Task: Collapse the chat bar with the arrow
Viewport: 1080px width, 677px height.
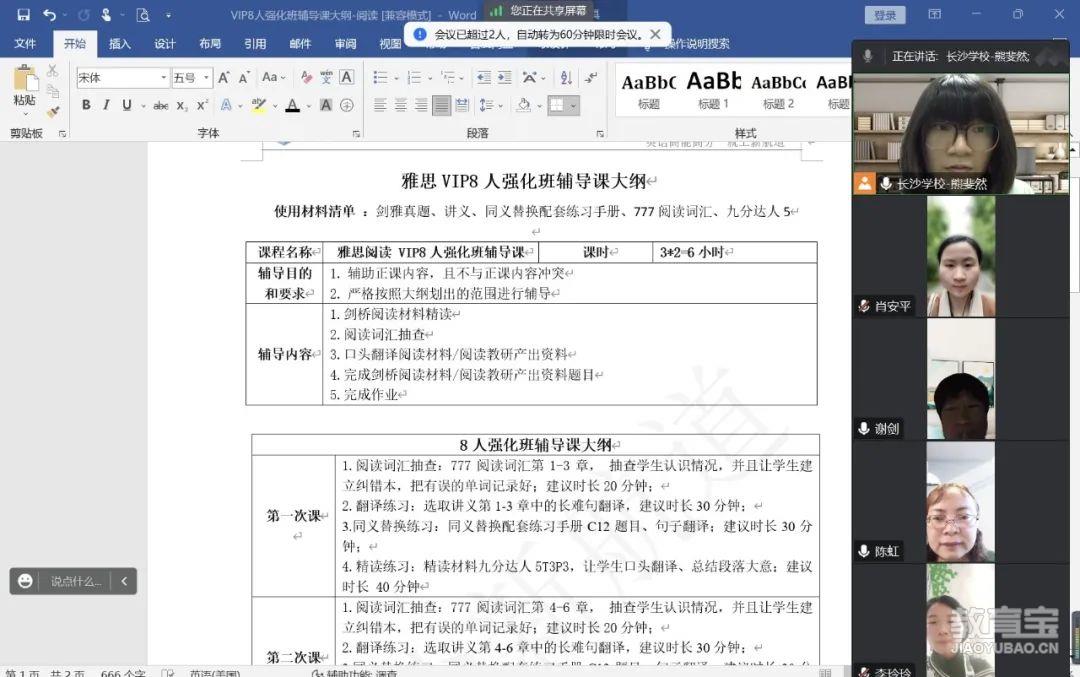Action: [x=124, y=581]
